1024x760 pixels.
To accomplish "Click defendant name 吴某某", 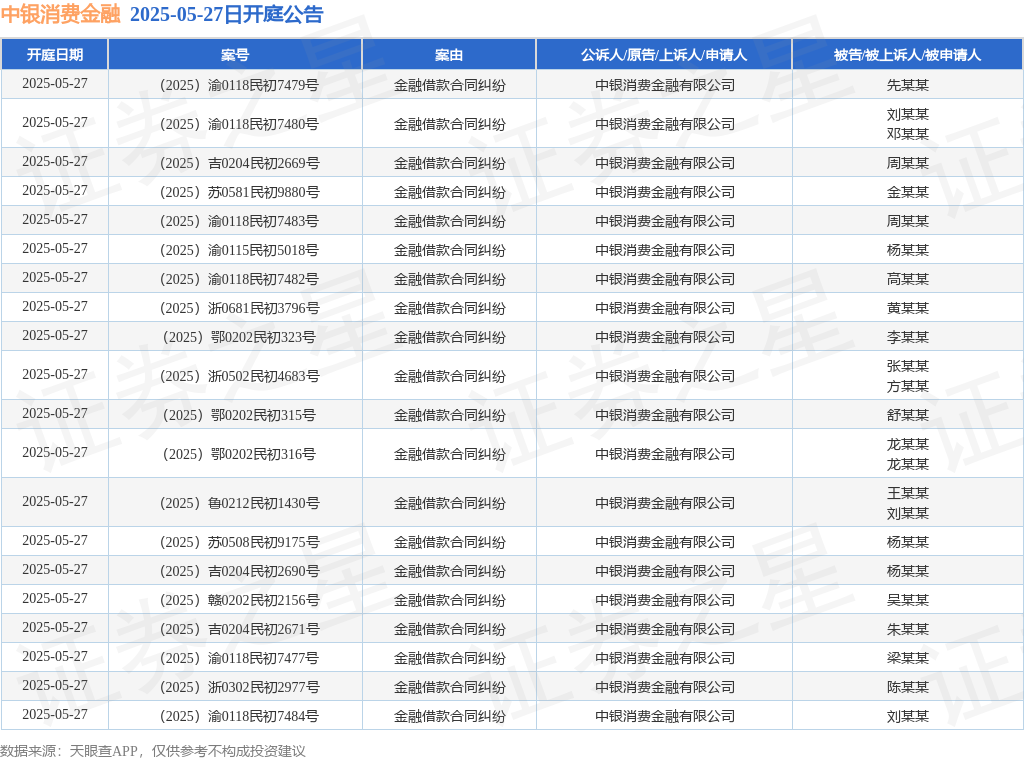I will point(908,600).
